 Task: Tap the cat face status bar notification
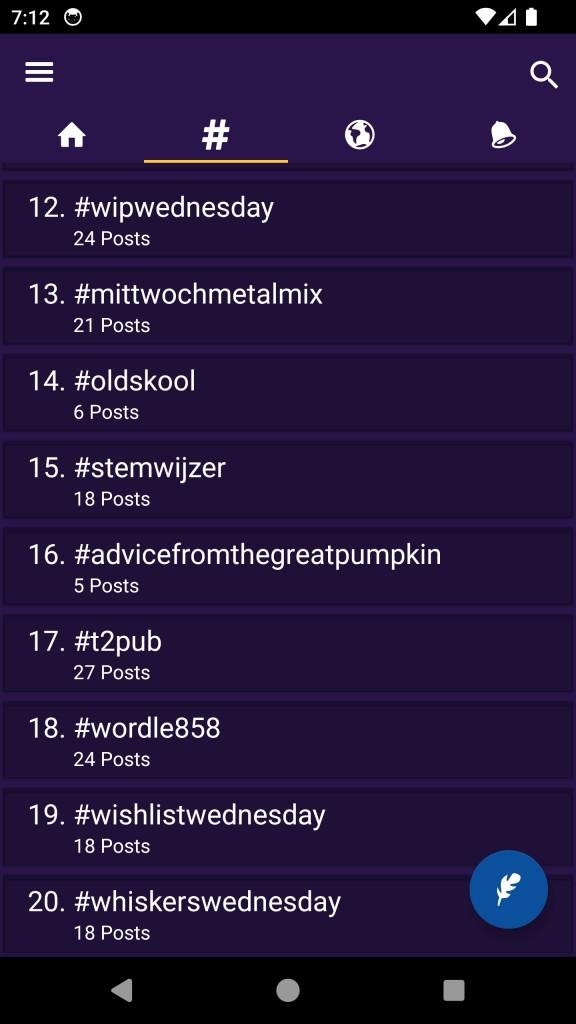pos(73,17)
